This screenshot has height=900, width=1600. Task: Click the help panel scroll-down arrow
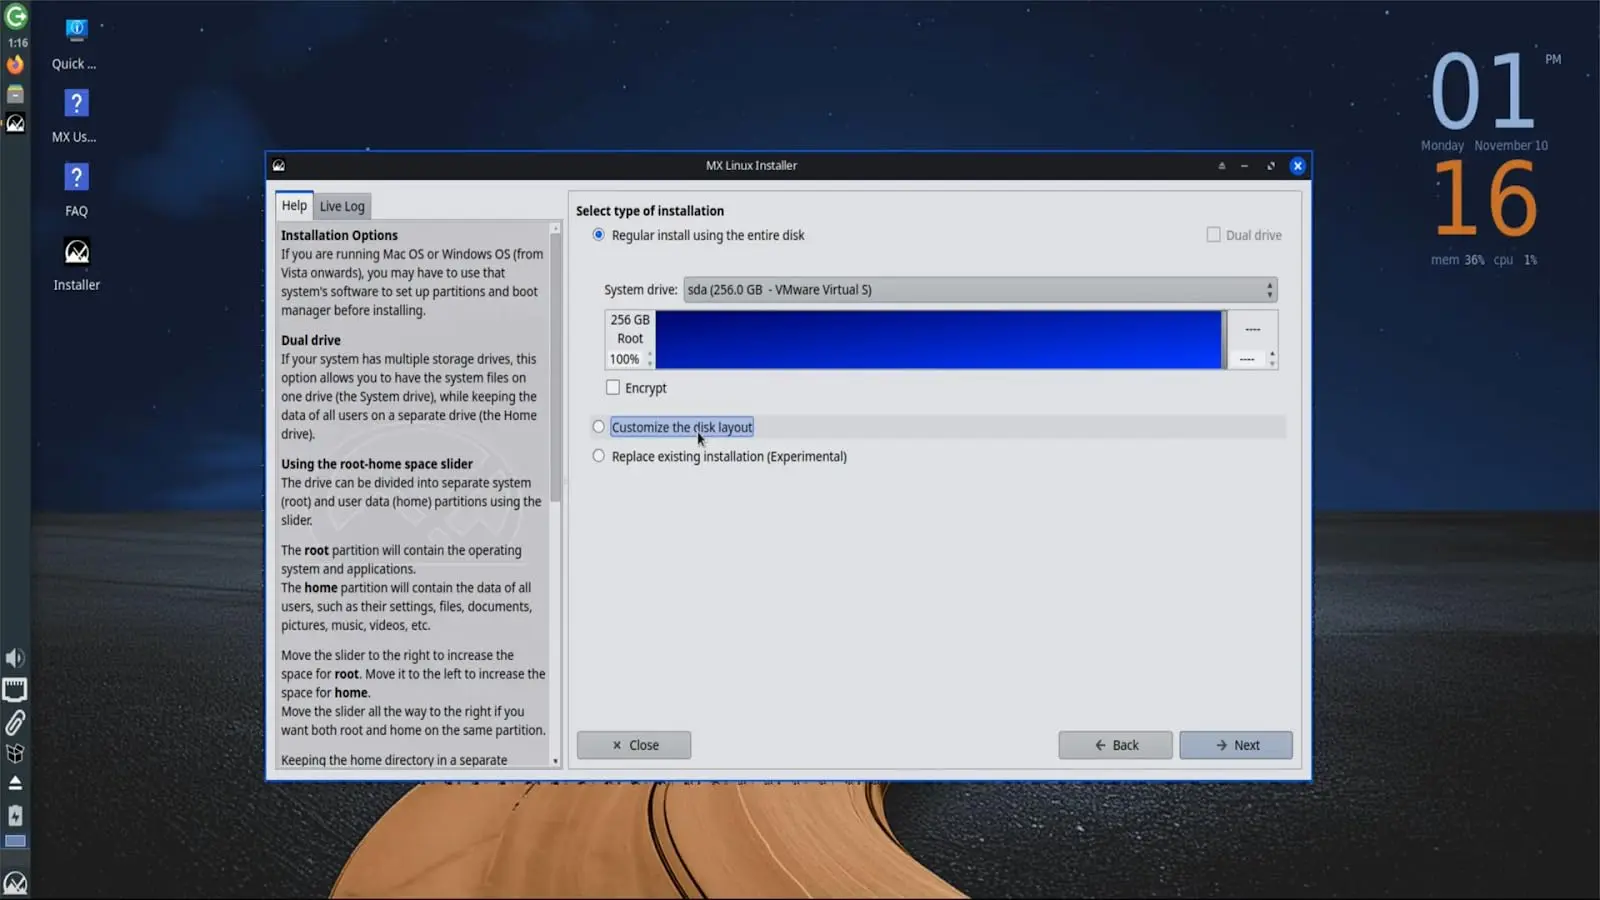(x=555, y=761)
